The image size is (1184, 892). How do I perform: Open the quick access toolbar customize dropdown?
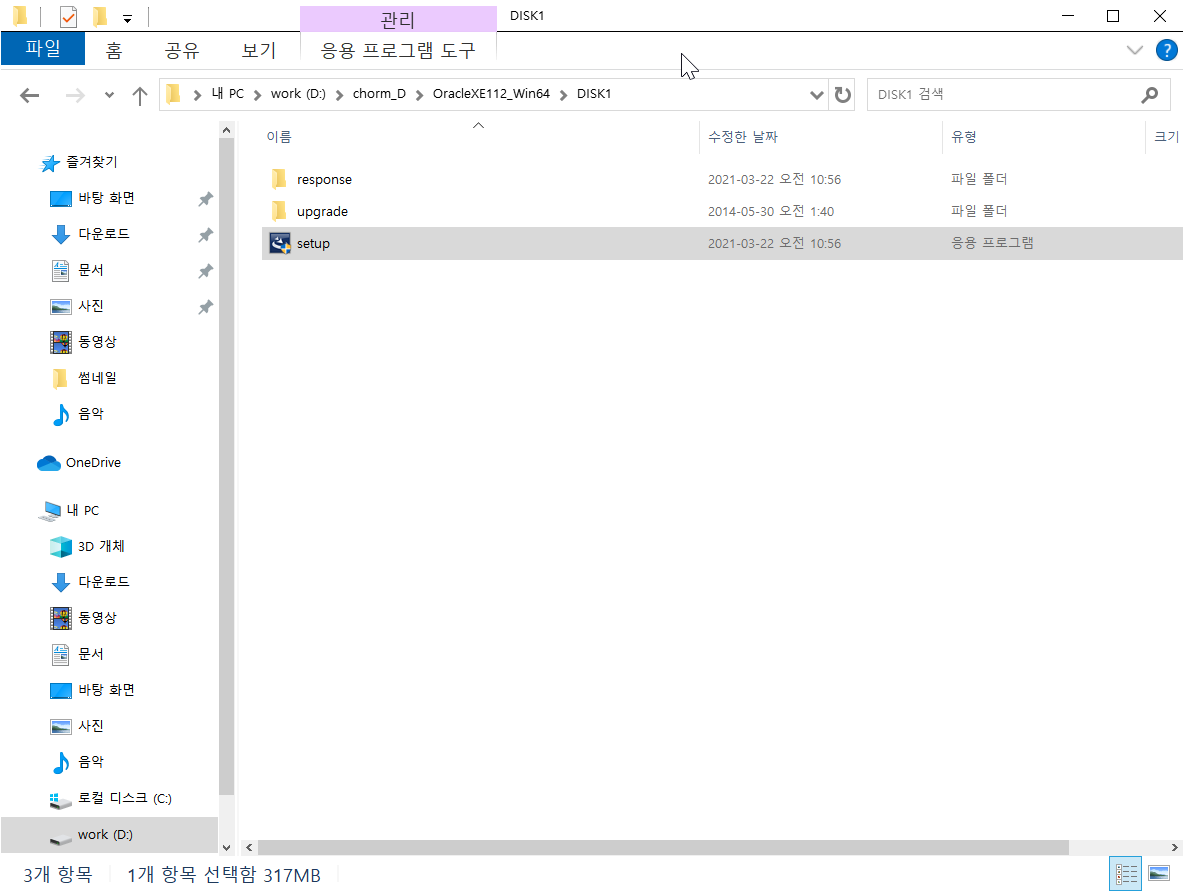pos(128,18)
